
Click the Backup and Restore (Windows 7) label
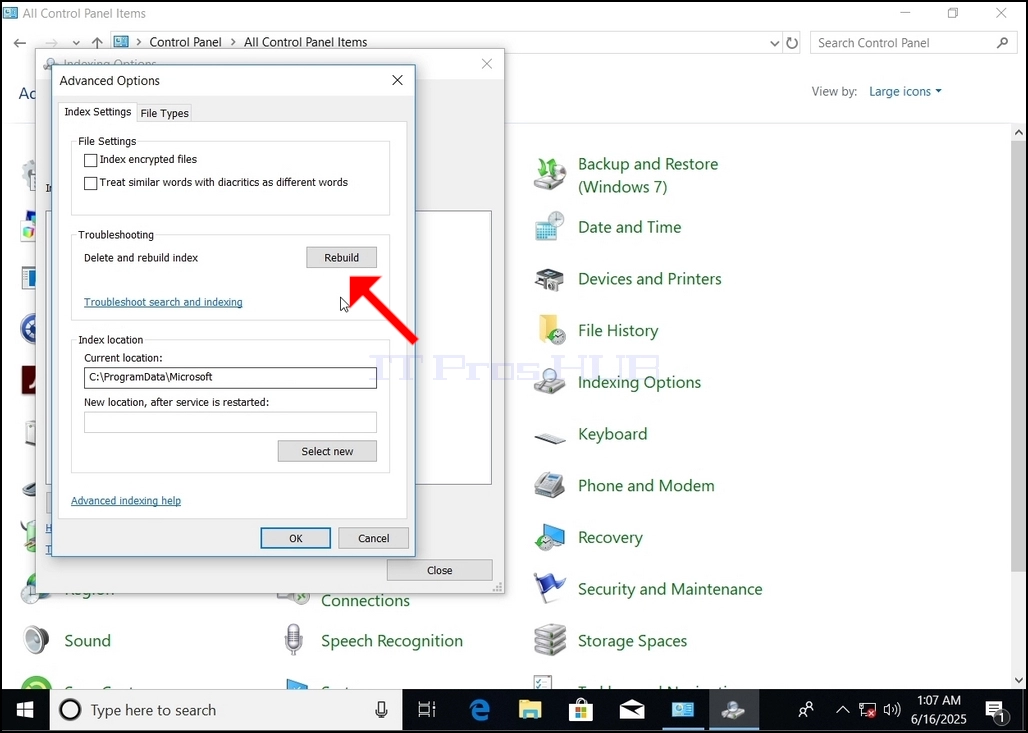coord(648,175)
